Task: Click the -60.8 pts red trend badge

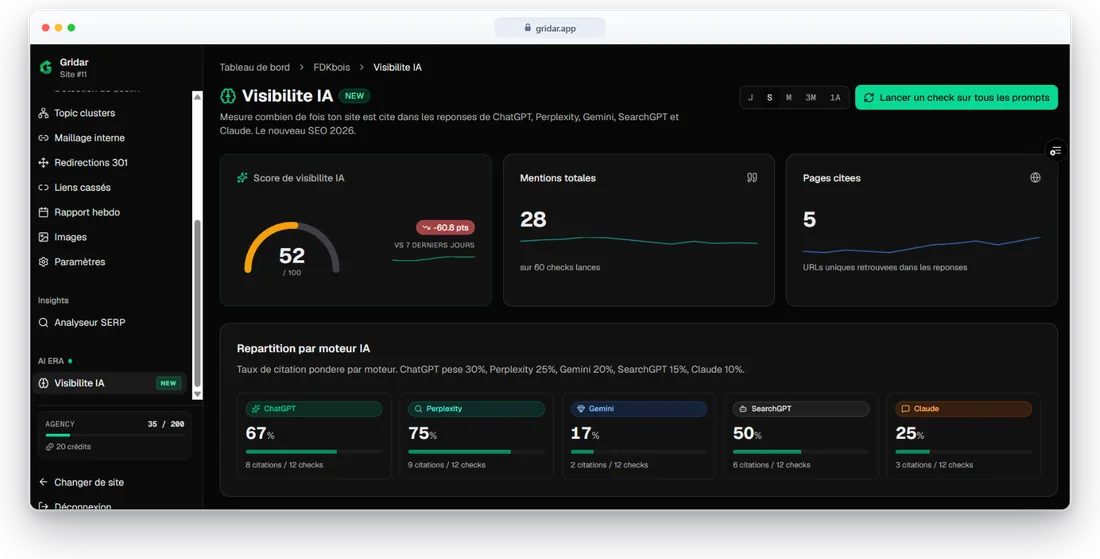Action: coord(445,227)
